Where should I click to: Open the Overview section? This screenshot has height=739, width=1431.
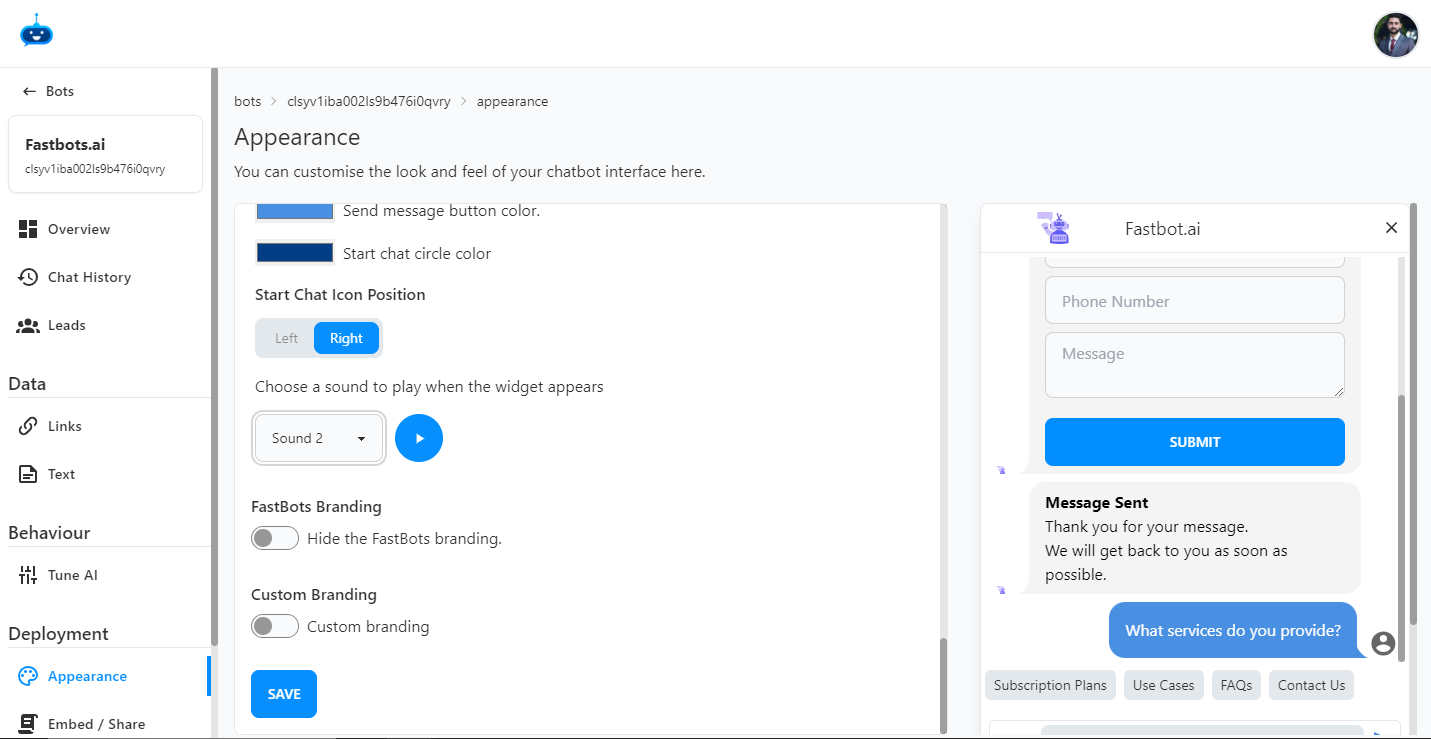click(x=78, y=228)
